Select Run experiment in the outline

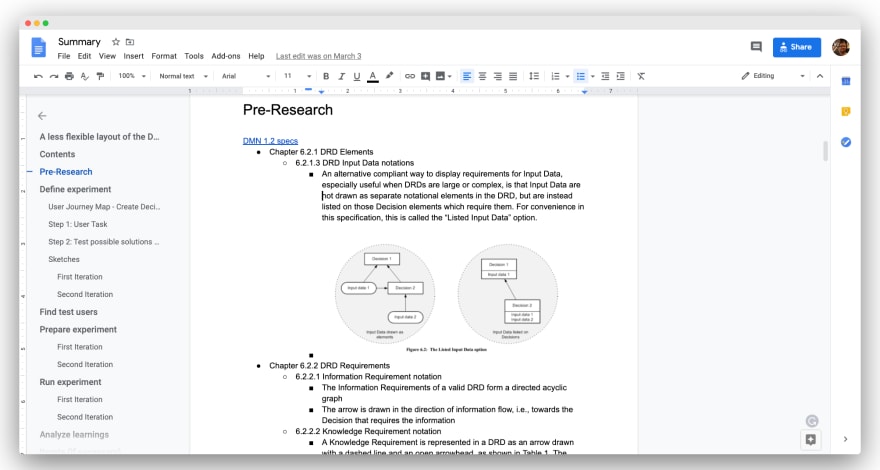(70, 382)
